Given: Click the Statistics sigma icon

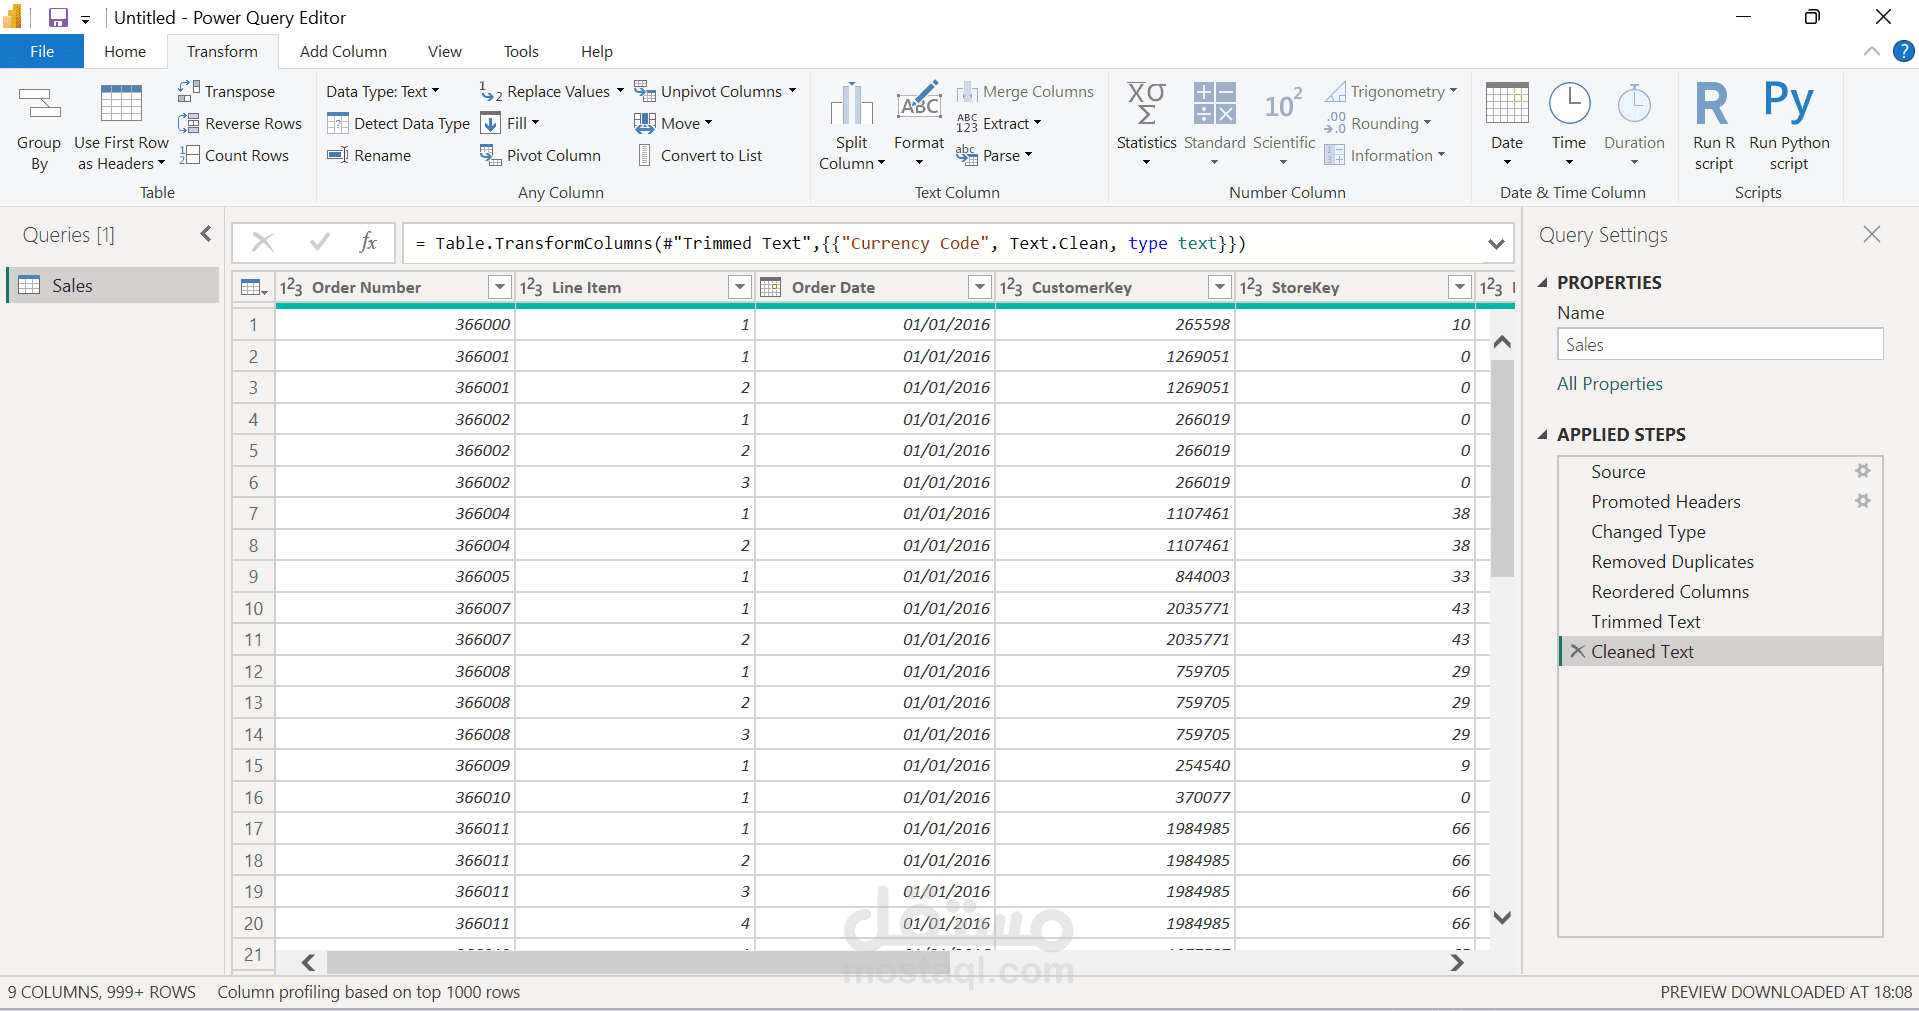Looking at the screenshot, I should [x=1146, y=104].
